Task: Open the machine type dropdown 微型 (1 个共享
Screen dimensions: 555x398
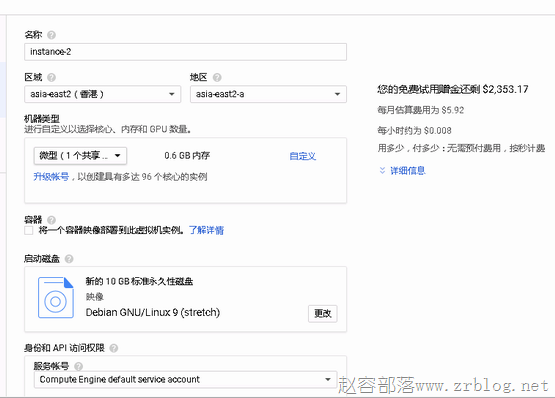Action: coord(80,156)
